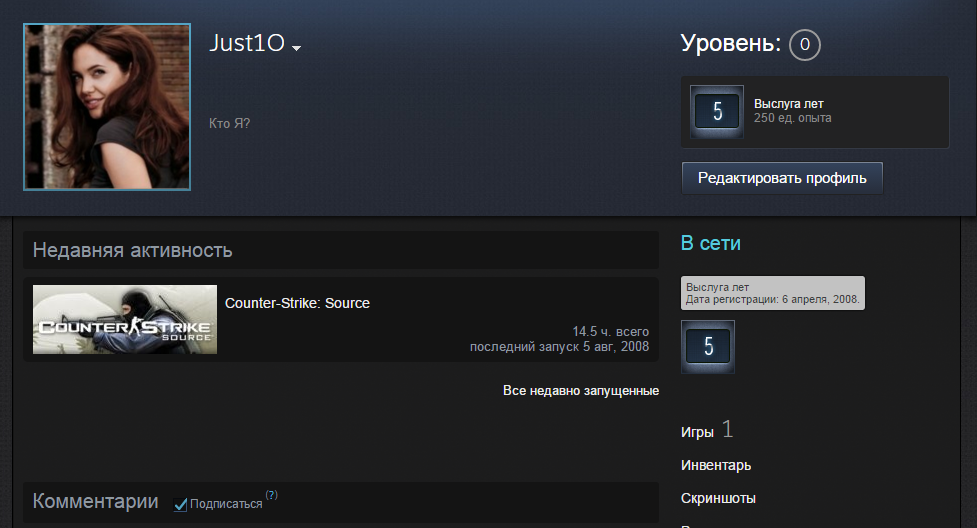977x528 pixels.
Task: Click the Выслуга лет badge title text
Action: pos(788,103)
